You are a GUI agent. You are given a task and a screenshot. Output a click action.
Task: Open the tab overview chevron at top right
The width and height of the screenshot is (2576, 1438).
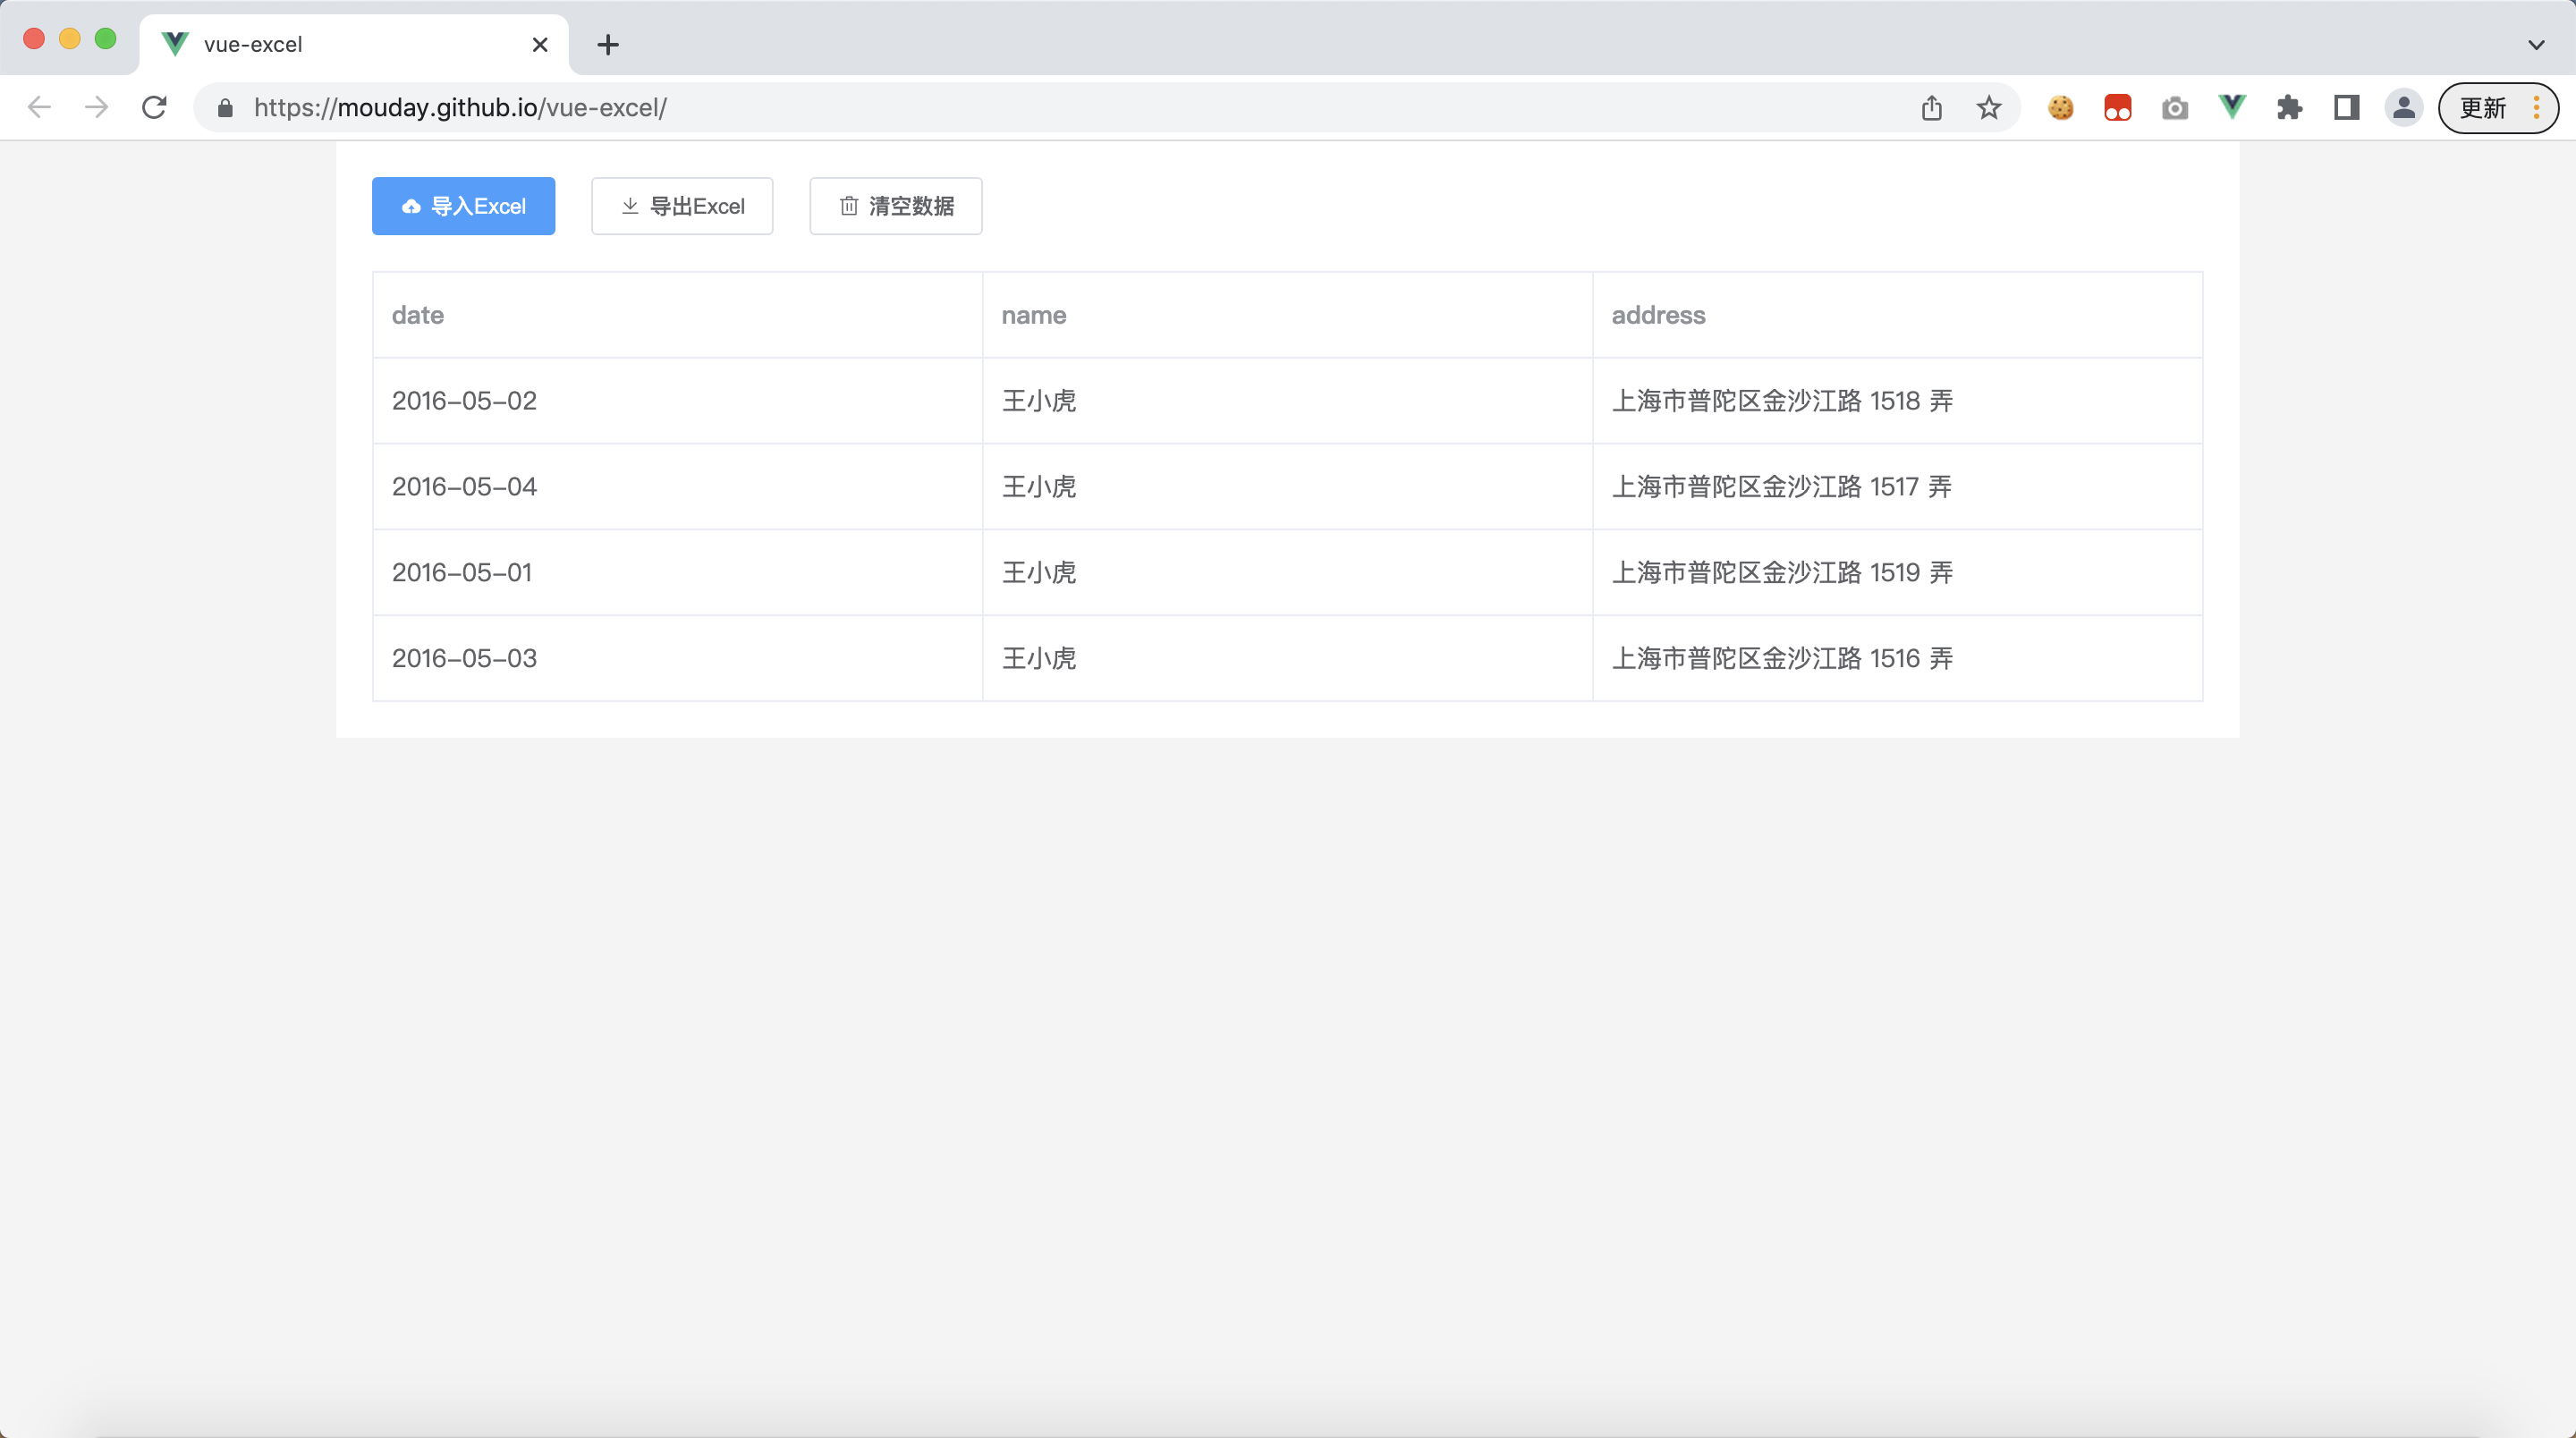point(2536,44)
